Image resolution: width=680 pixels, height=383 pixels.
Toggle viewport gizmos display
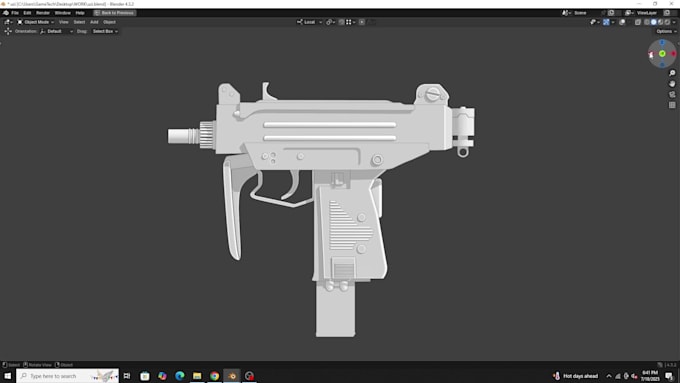point(606,22)
